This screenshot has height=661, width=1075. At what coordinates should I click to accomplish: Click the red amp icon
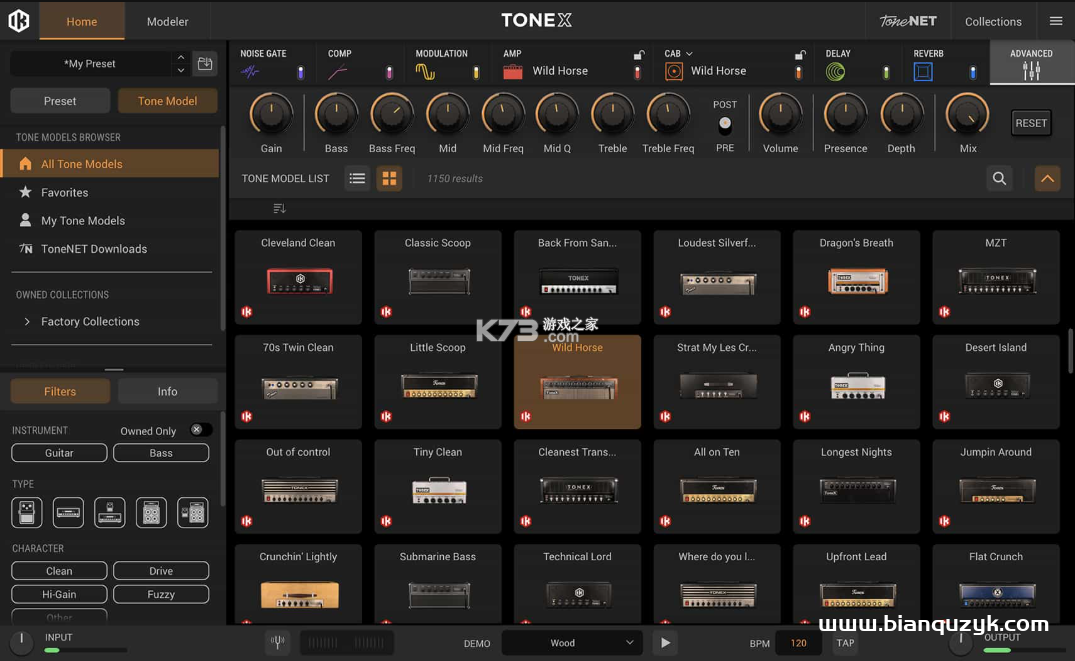(513, 71)
